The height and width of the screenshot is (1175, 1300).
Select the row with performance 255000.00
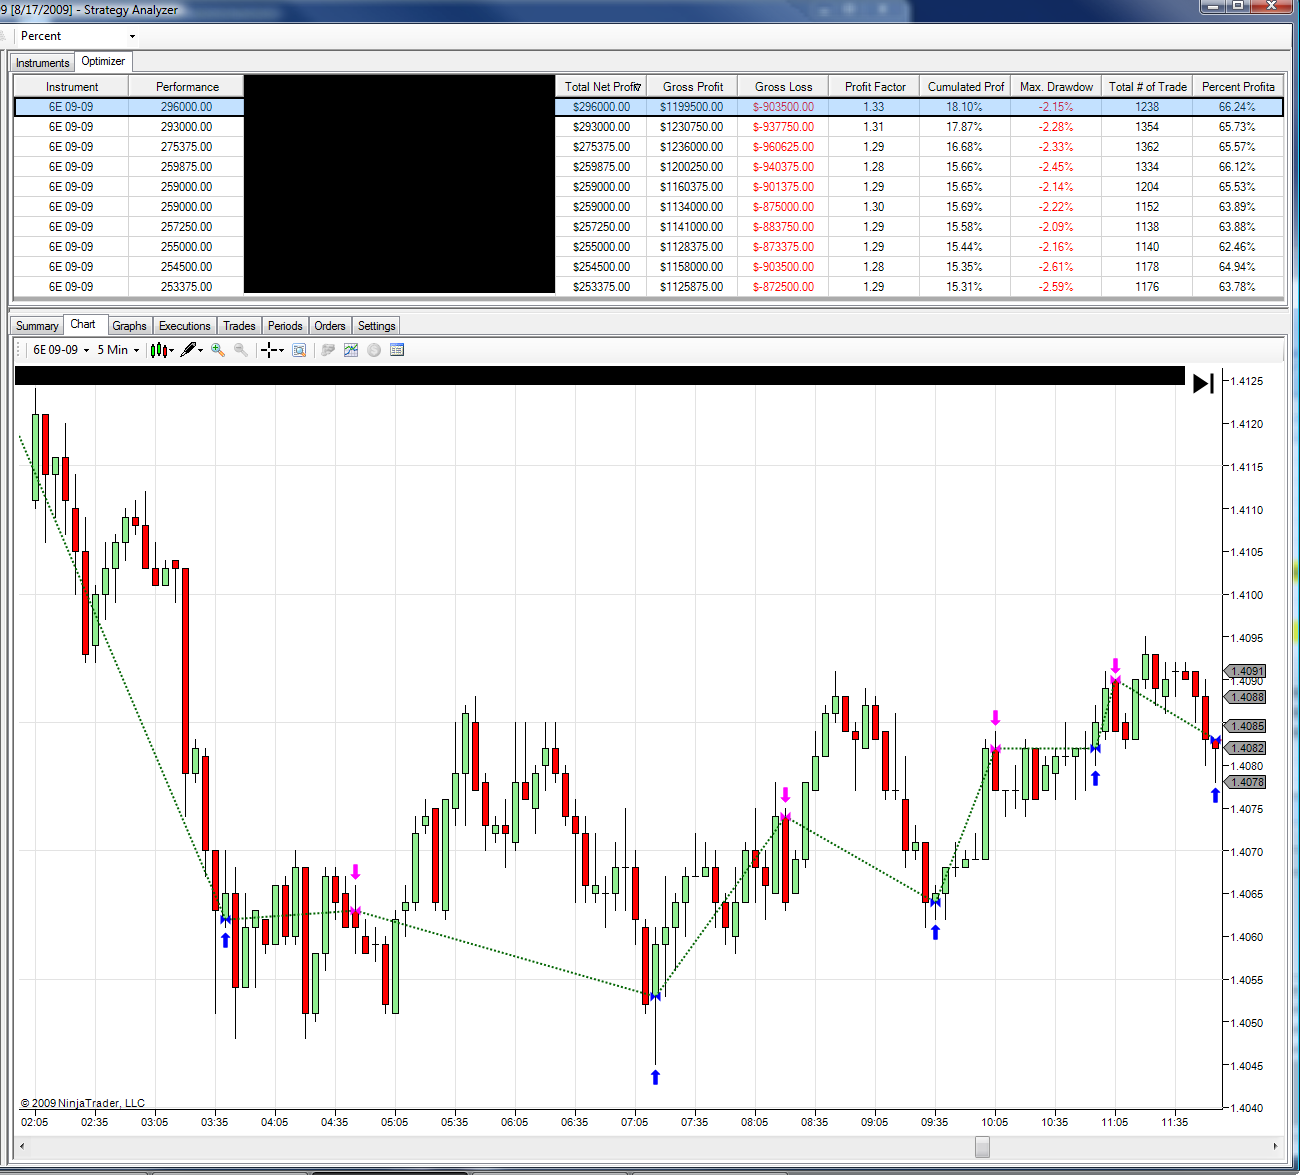(649, 247)
